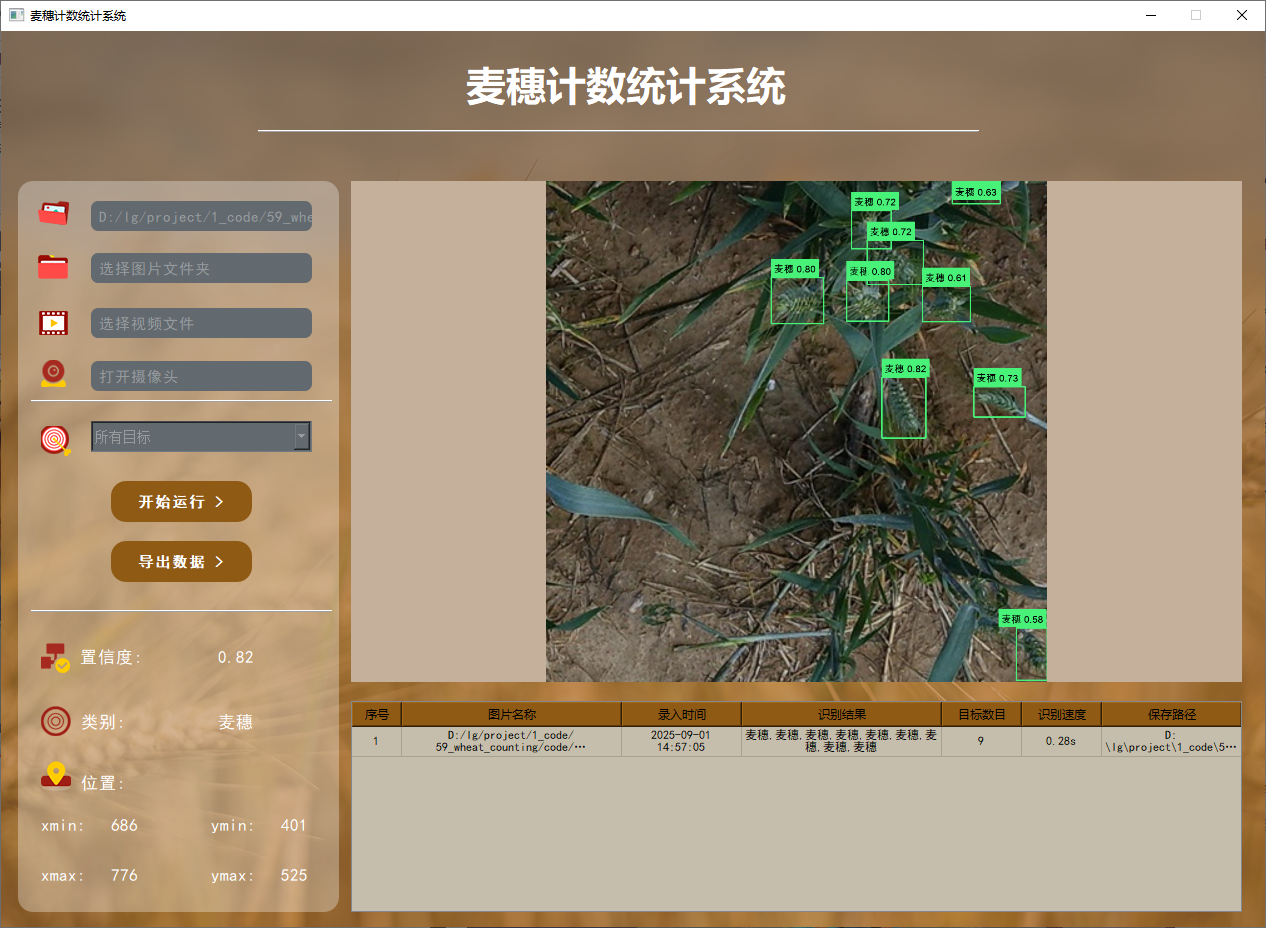Click the 开始运行 button
This screenshot has width=1266, height=928.
(181, 501)
